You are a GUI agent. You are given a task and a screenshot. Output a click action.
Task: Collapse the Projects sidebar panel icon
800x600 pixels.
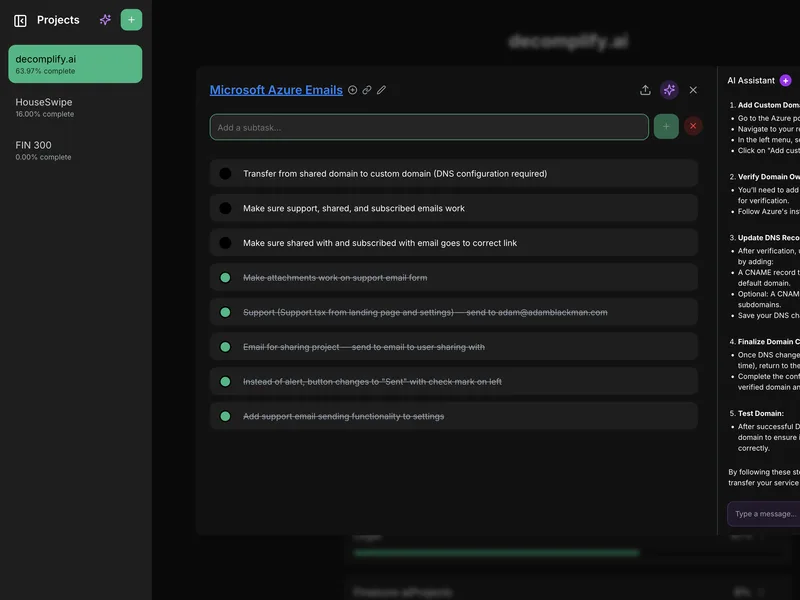pyautogui.click(x=20, y=20)
